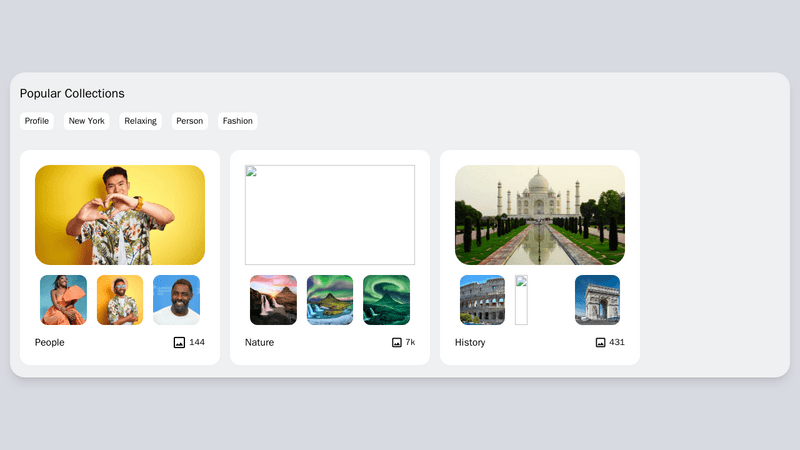The height and width of the screenshot is (450, 800).
Task: Click the image icon next to 431
Action: [601, 342]
